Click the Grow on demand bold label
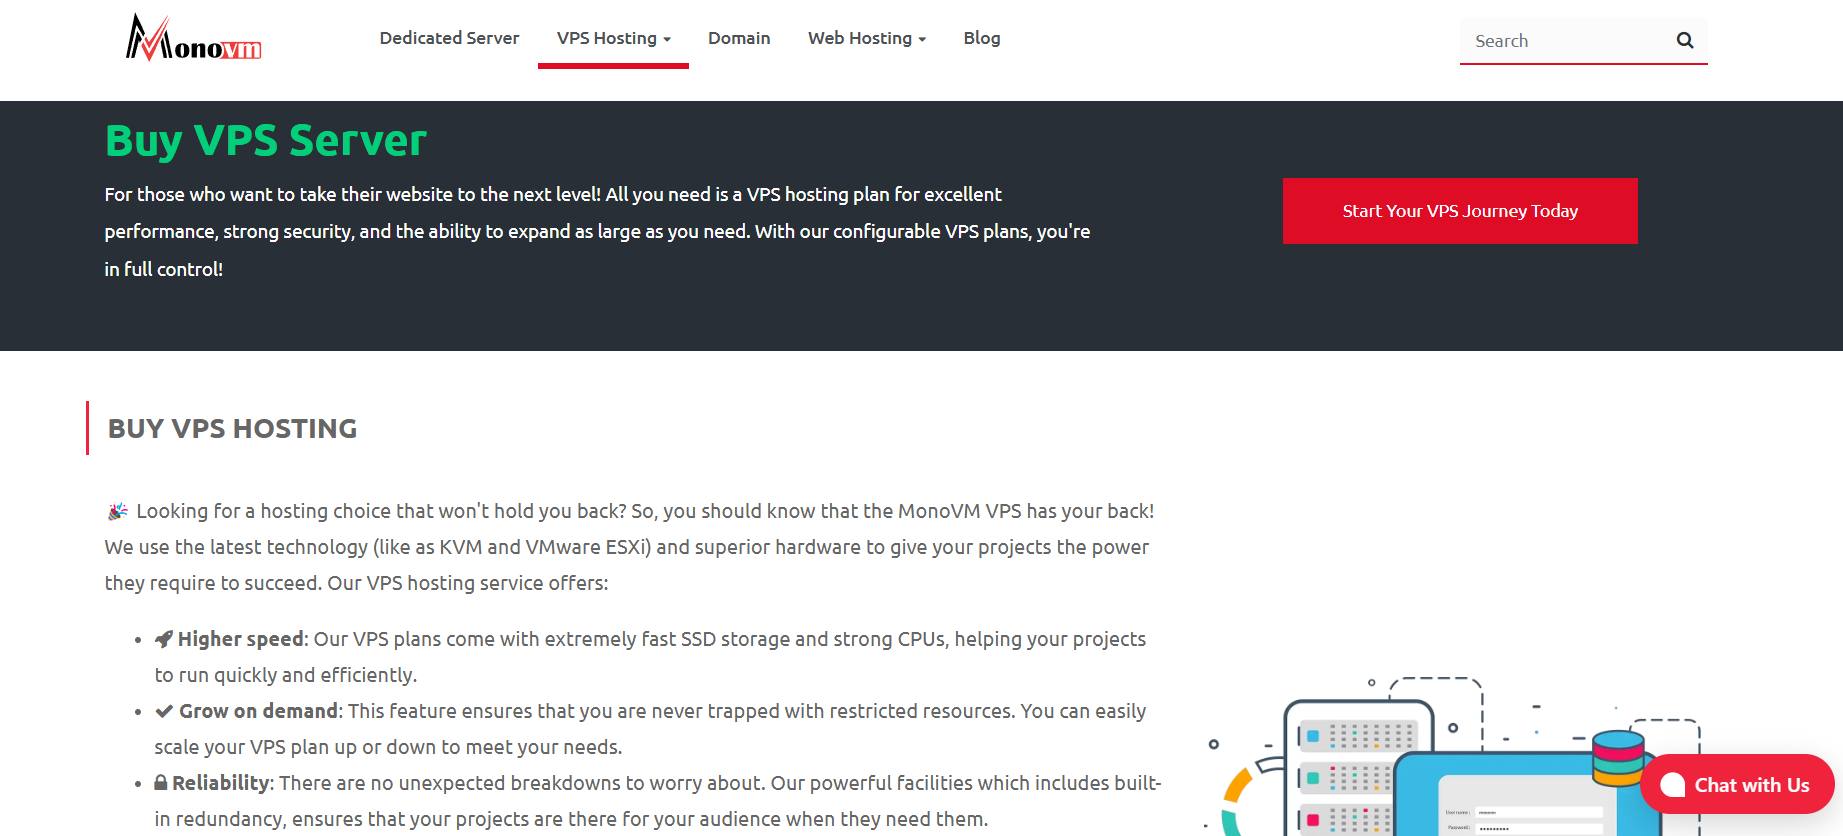 tap(258, 711)
